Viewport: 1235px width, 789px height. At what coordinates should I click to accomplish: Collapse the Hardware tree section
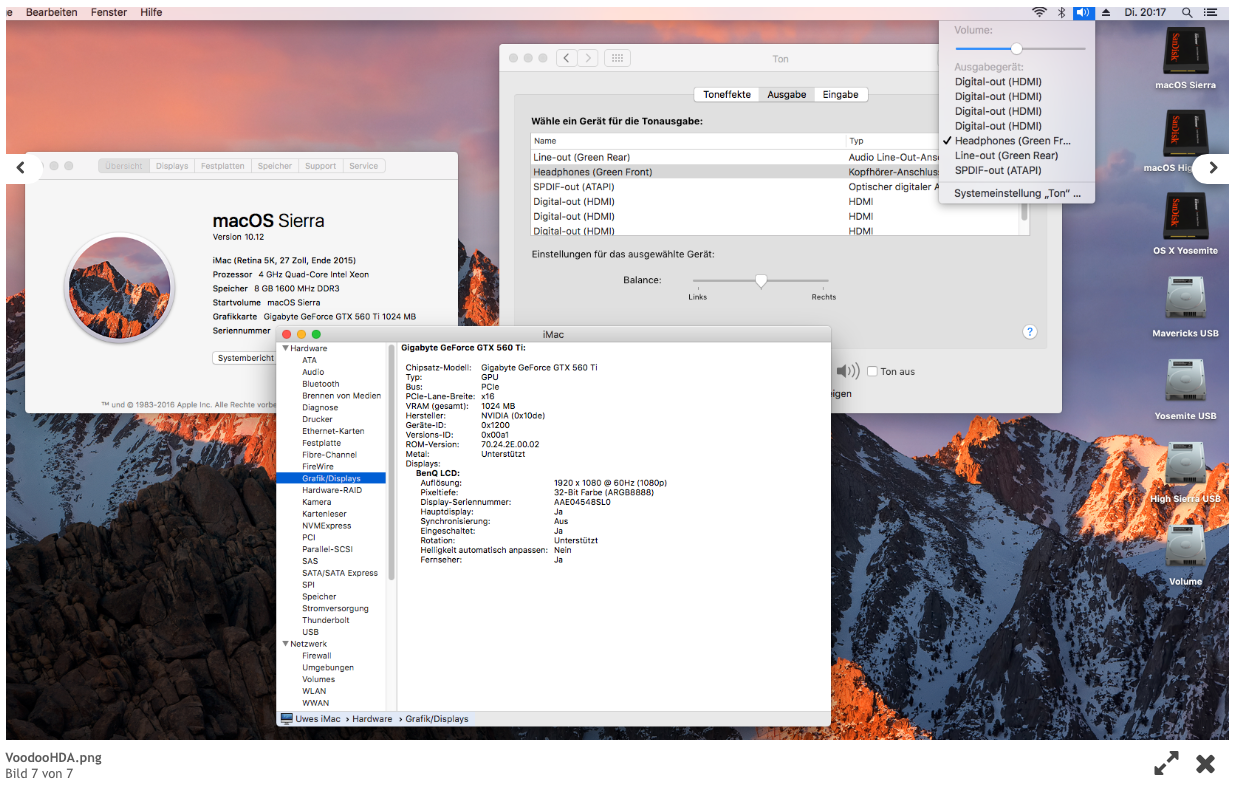point(285,348)
